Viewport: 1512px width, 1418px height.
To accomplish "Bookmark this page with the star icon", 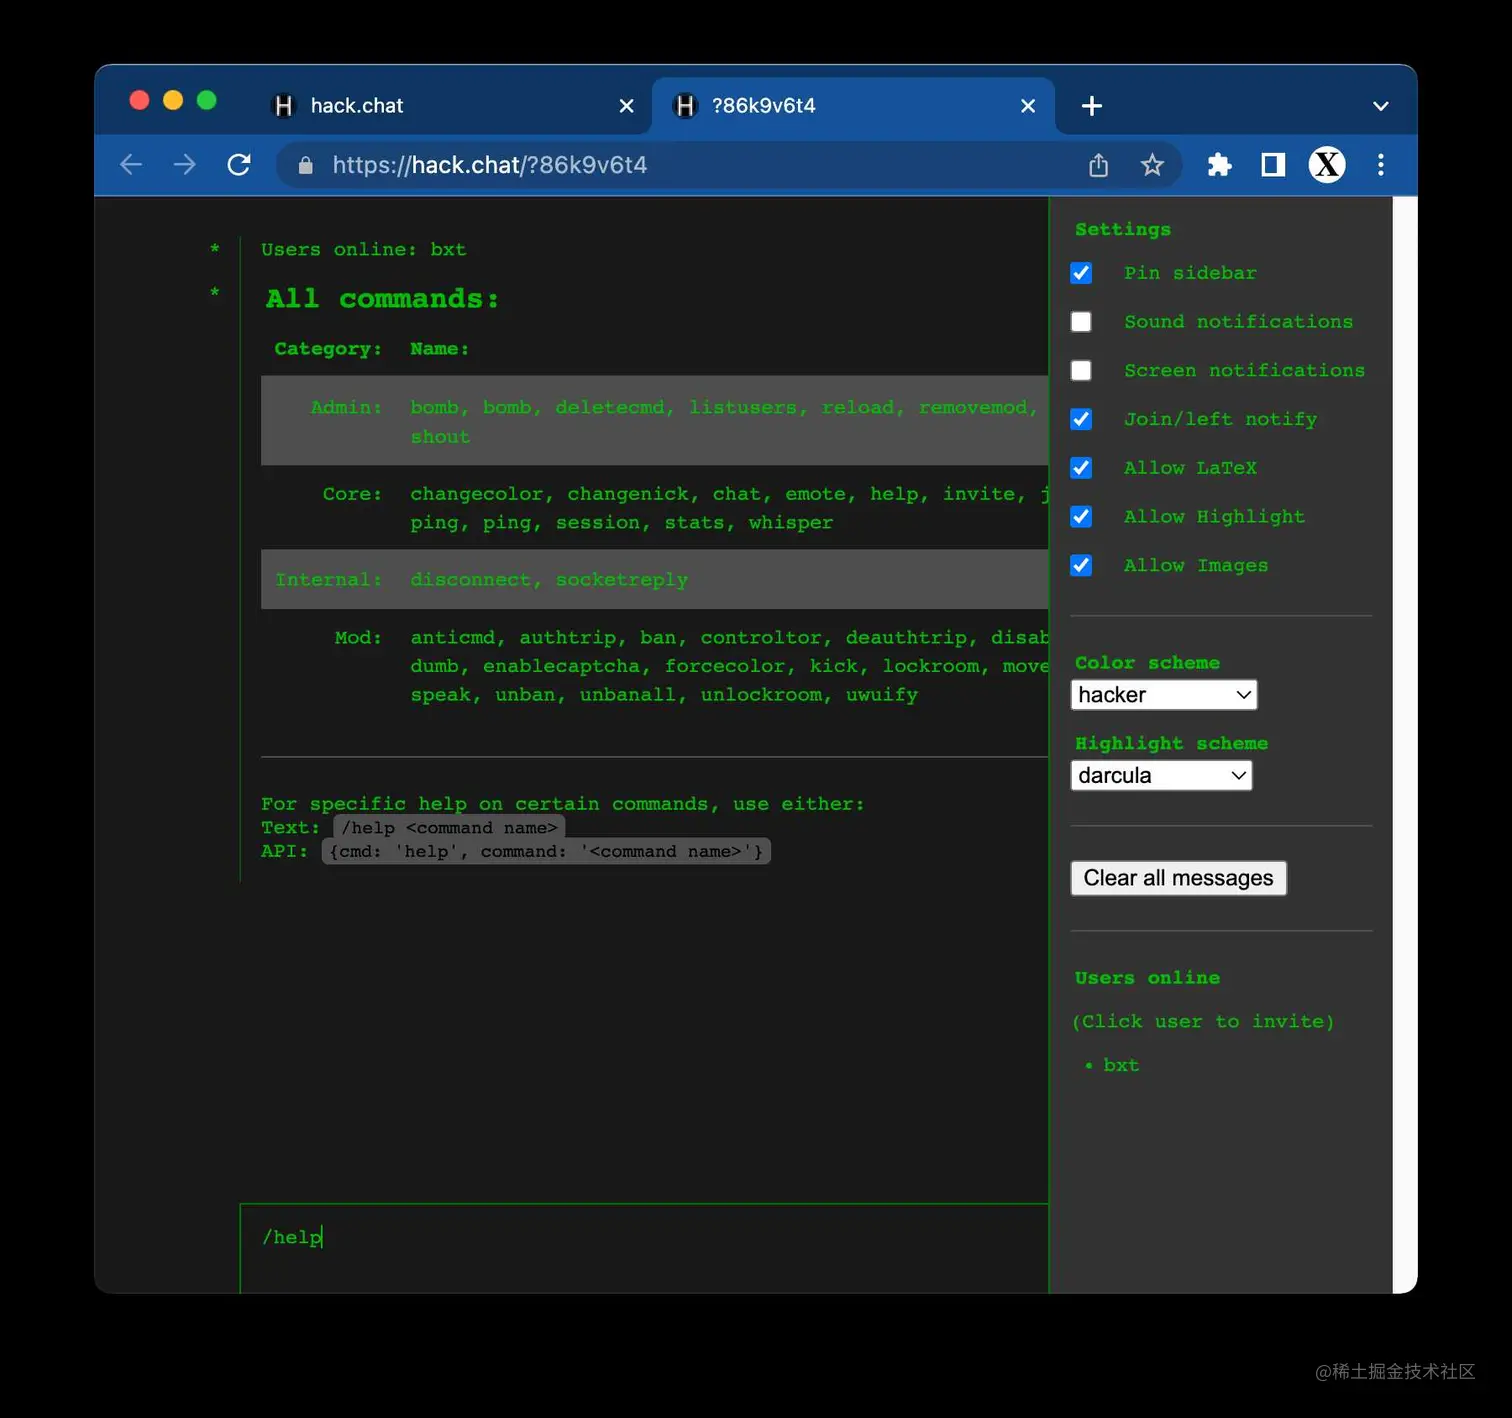I will tap(1152, 165).
